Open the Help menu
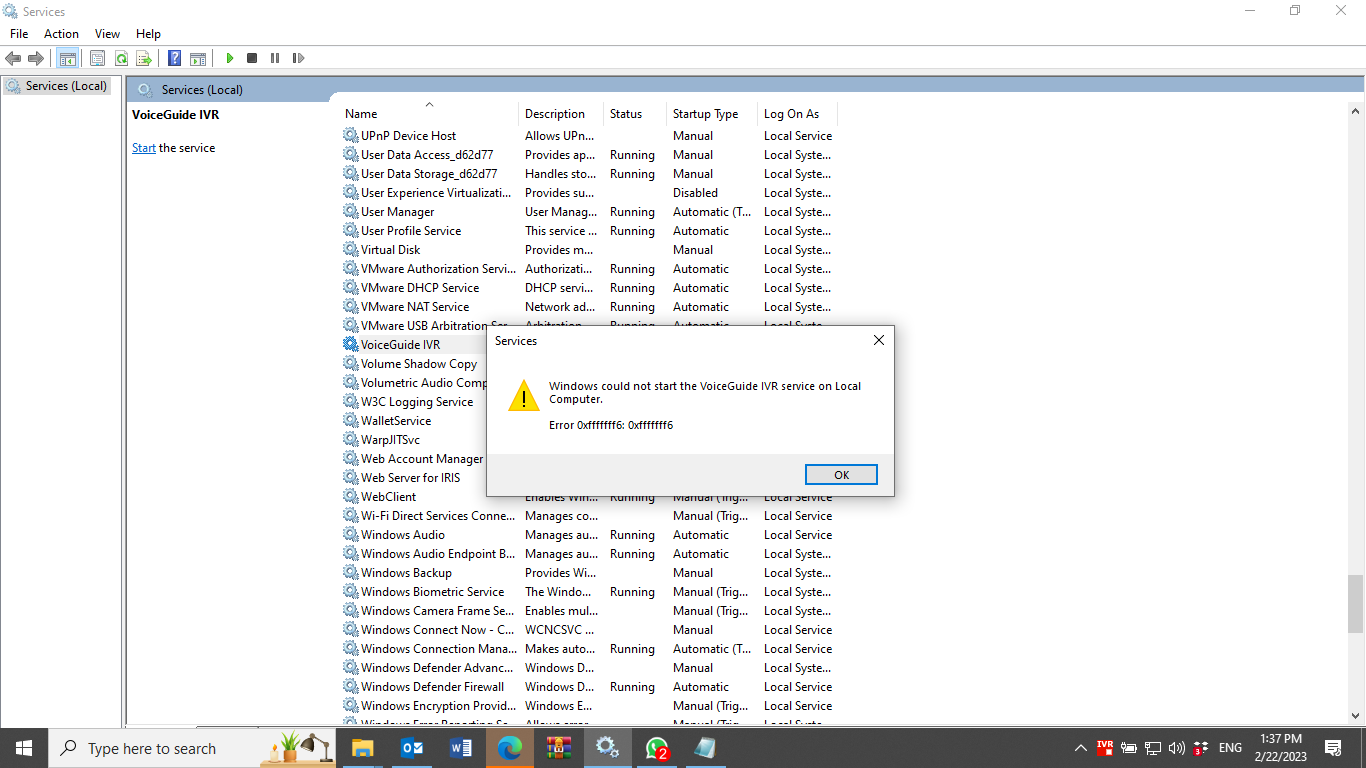Screen dimensions: 1366x768 coord(148,33)
